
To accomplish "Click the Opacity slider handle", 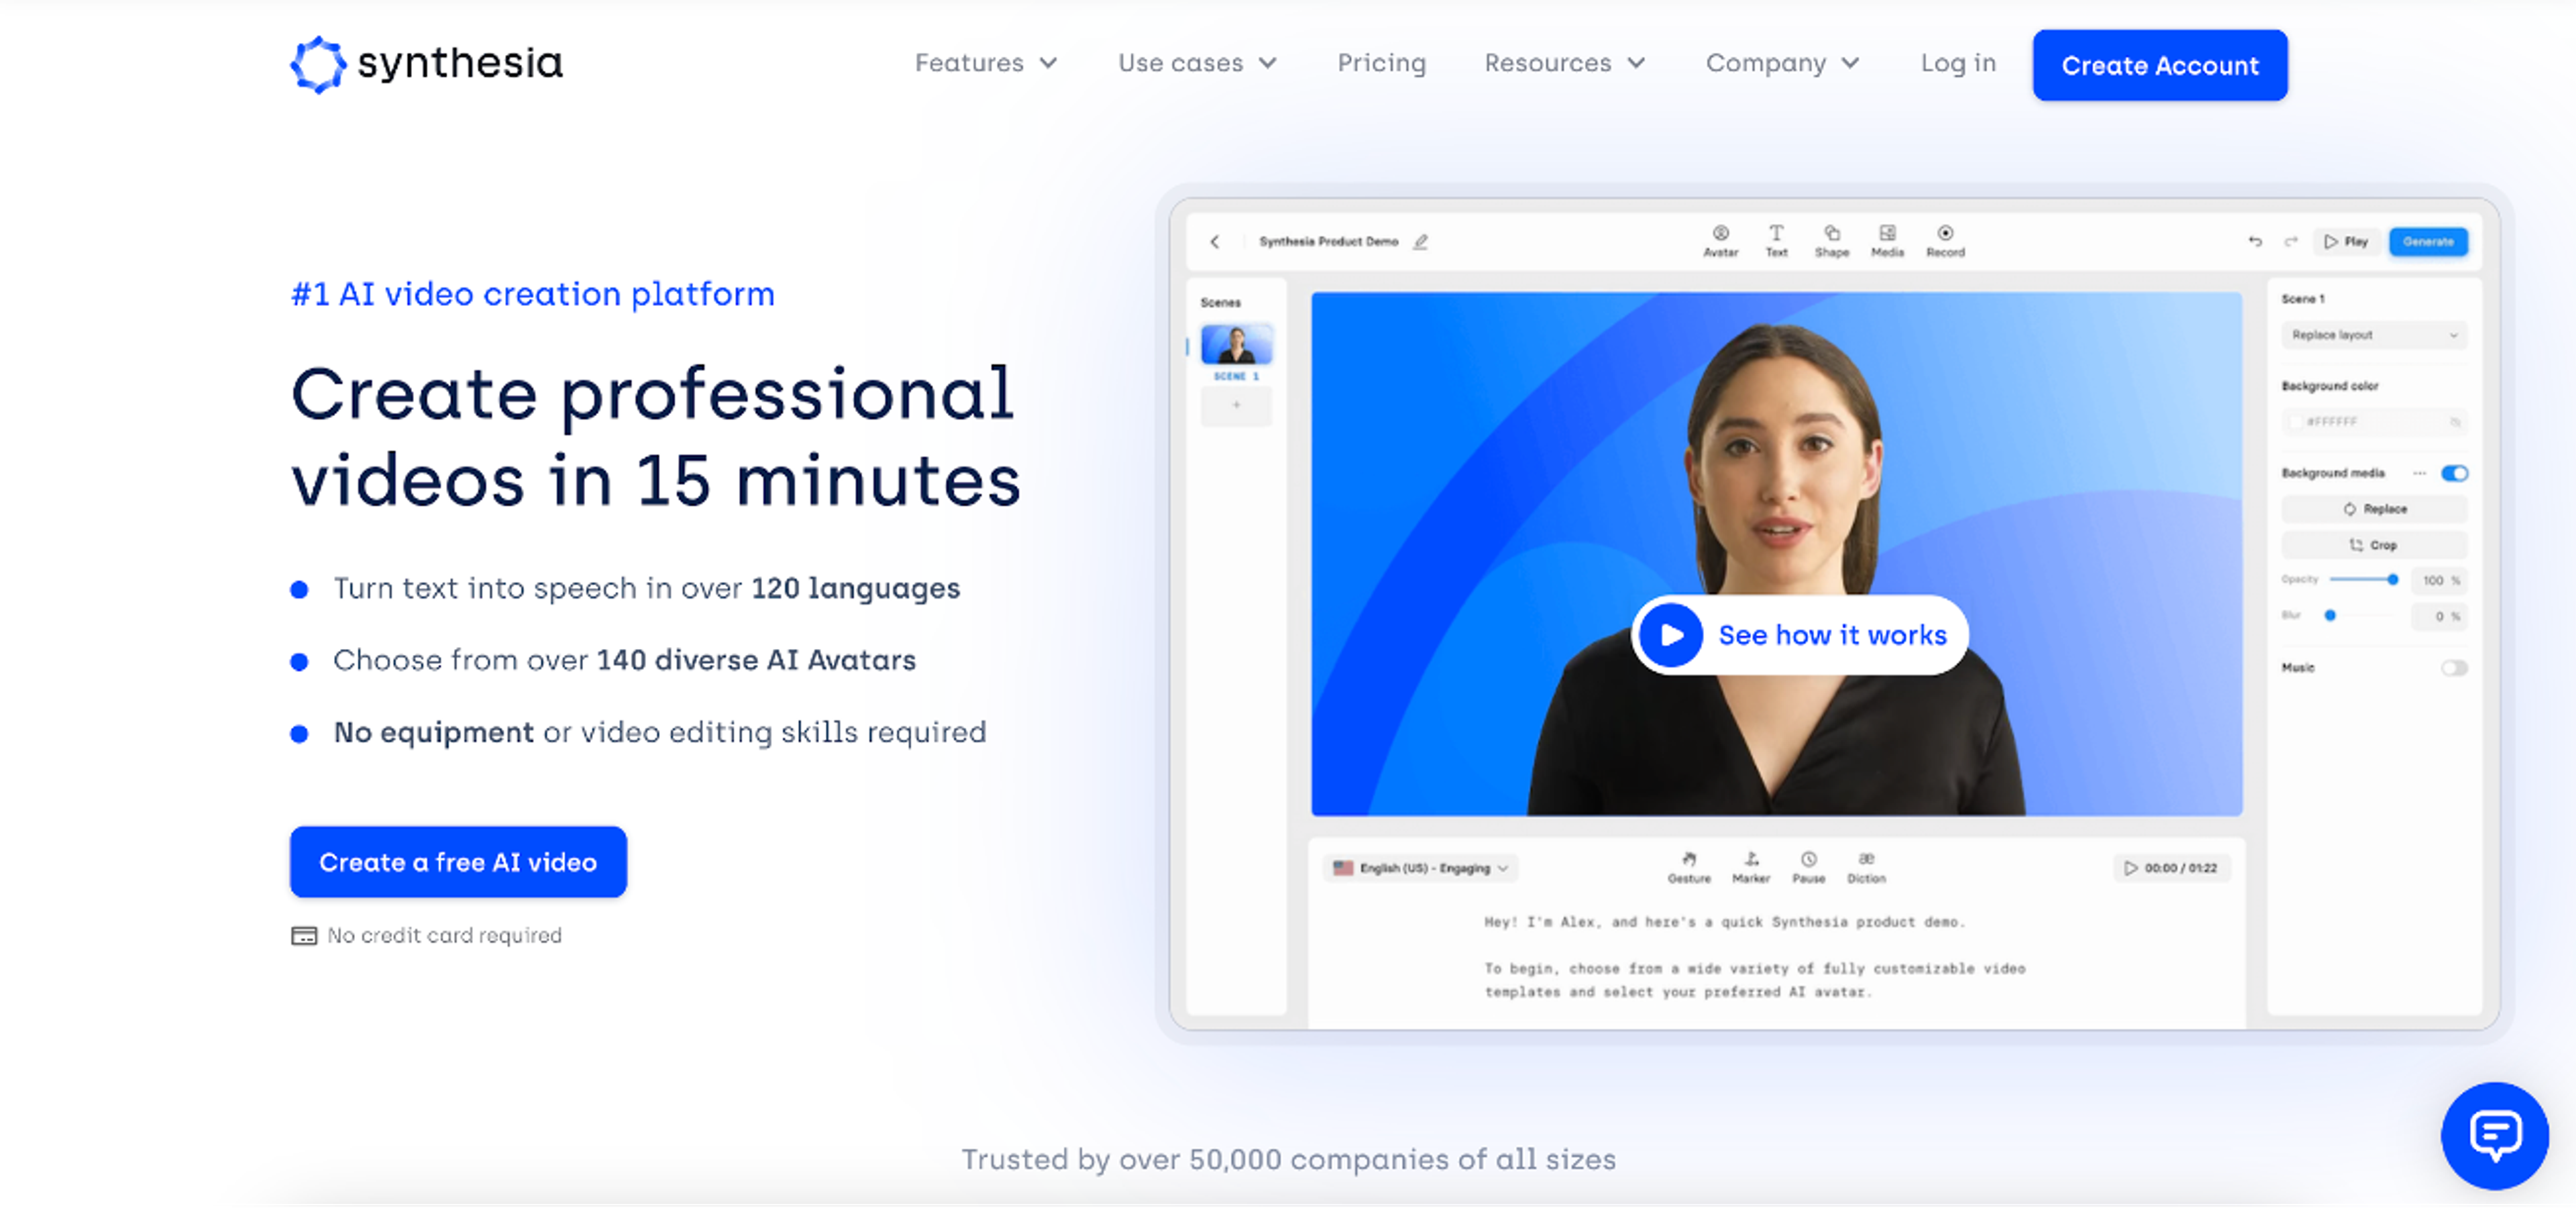I will click(x=2392, y=580).
